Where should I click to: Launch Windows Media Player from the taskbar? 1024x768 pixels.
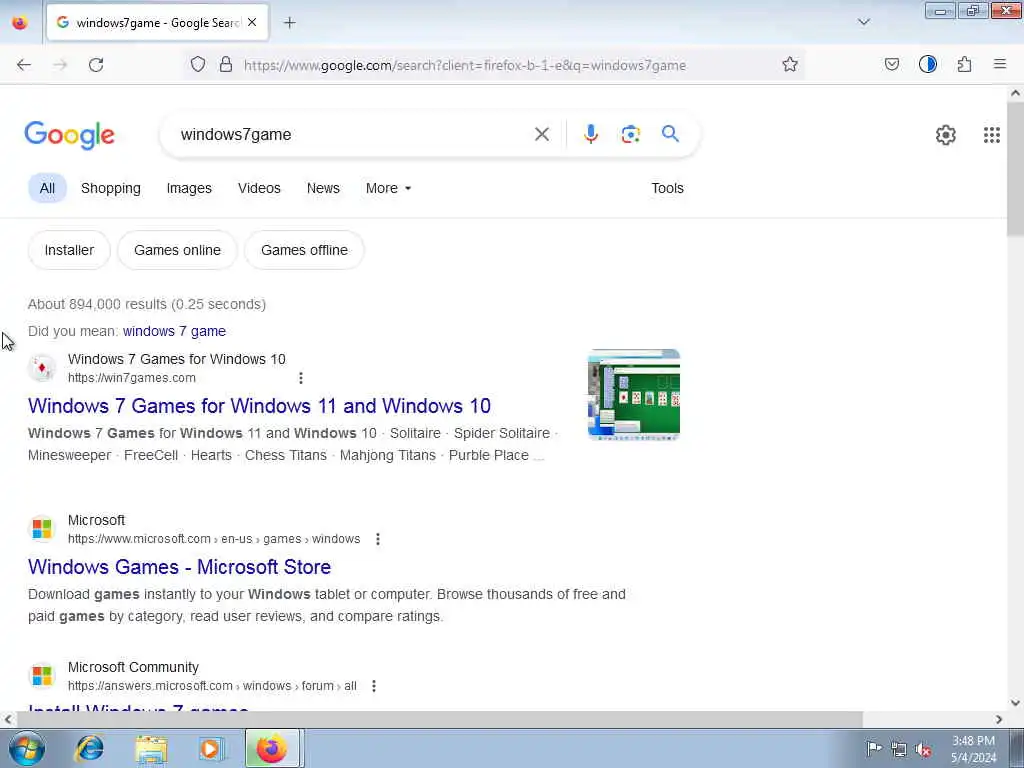[212, 749]
